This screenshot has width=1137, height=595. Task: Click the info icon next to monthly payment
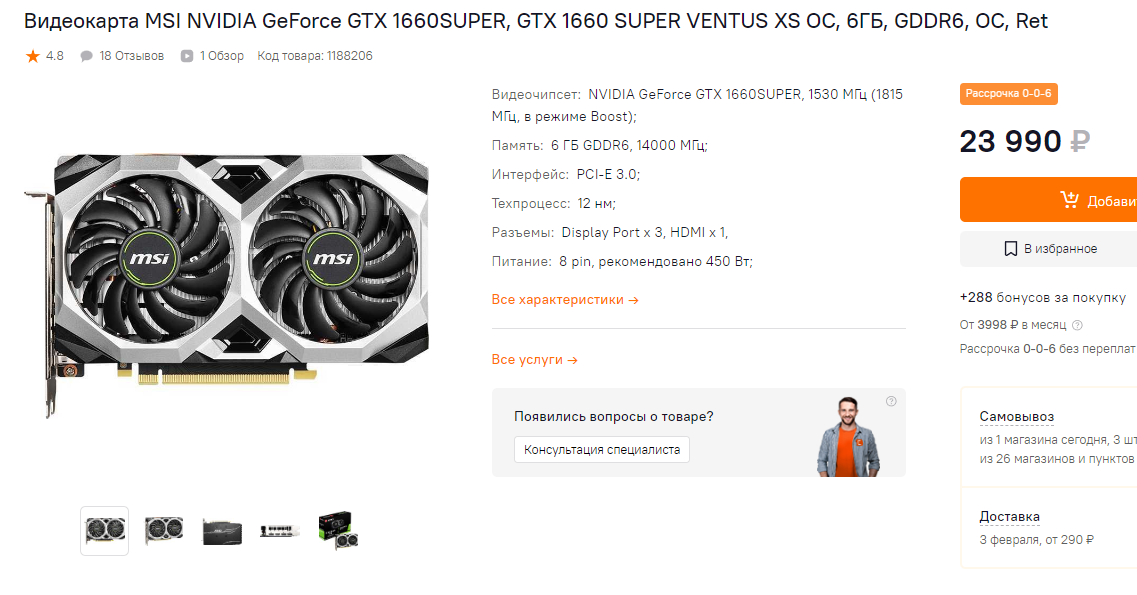1078,325
